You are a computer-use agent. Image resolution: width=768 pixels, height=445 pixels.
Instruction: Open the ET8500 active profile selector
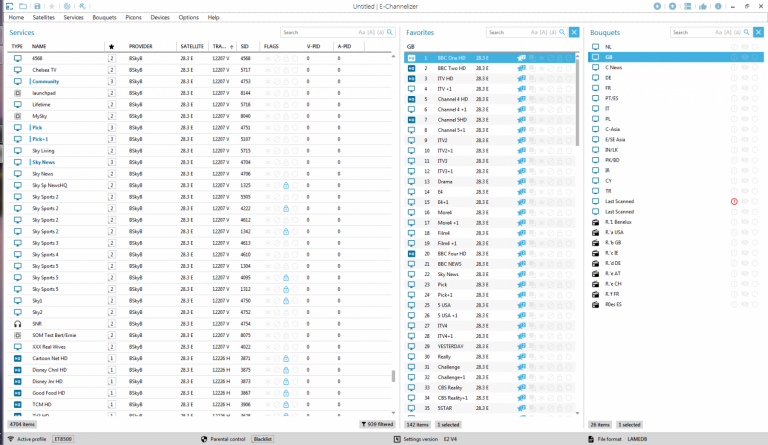[x=63, y=438]
